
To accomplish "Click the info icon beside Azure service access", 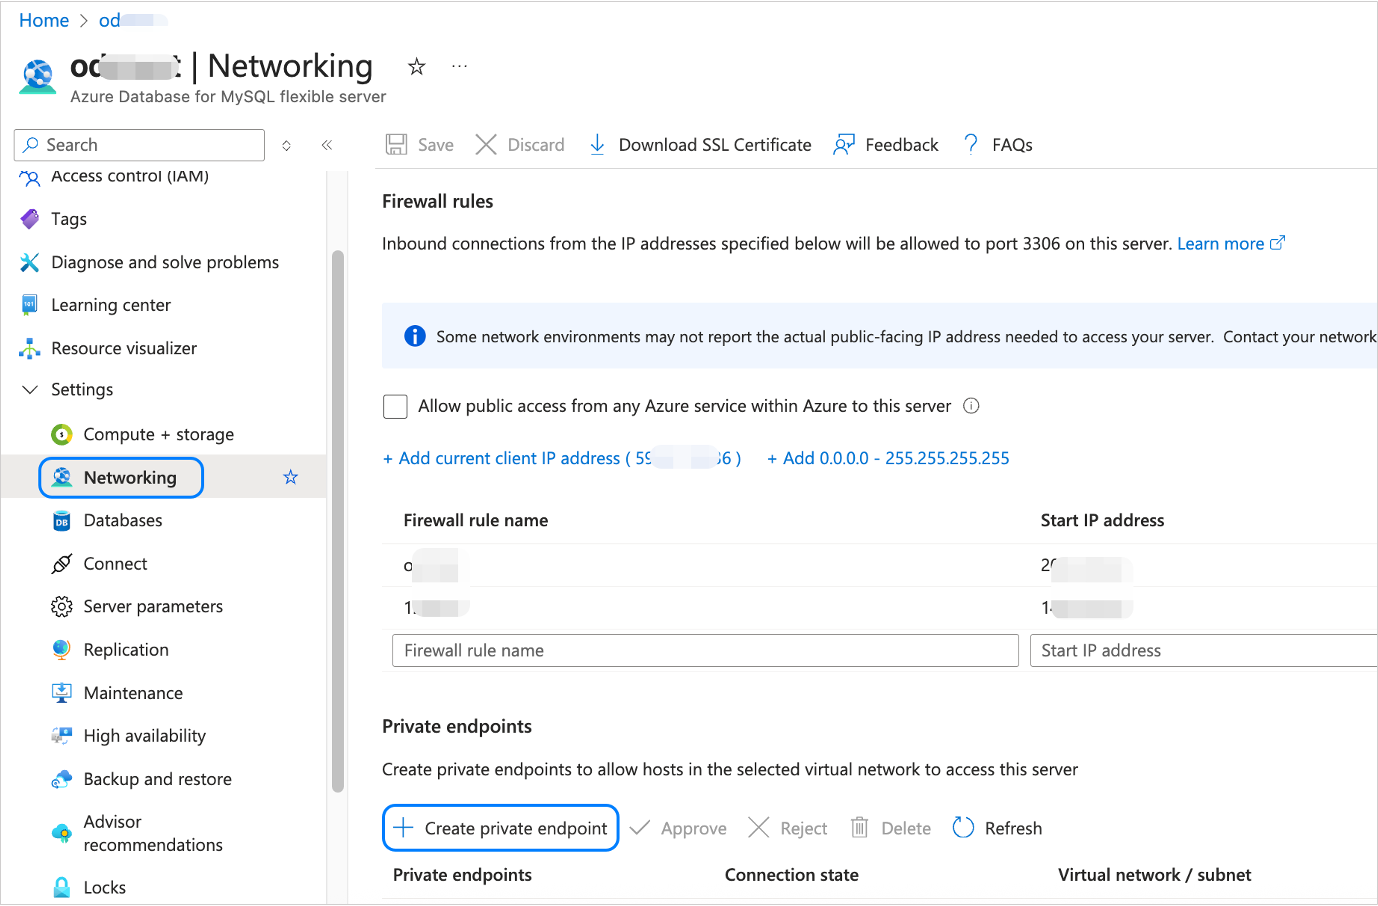I will coord(971,406).
